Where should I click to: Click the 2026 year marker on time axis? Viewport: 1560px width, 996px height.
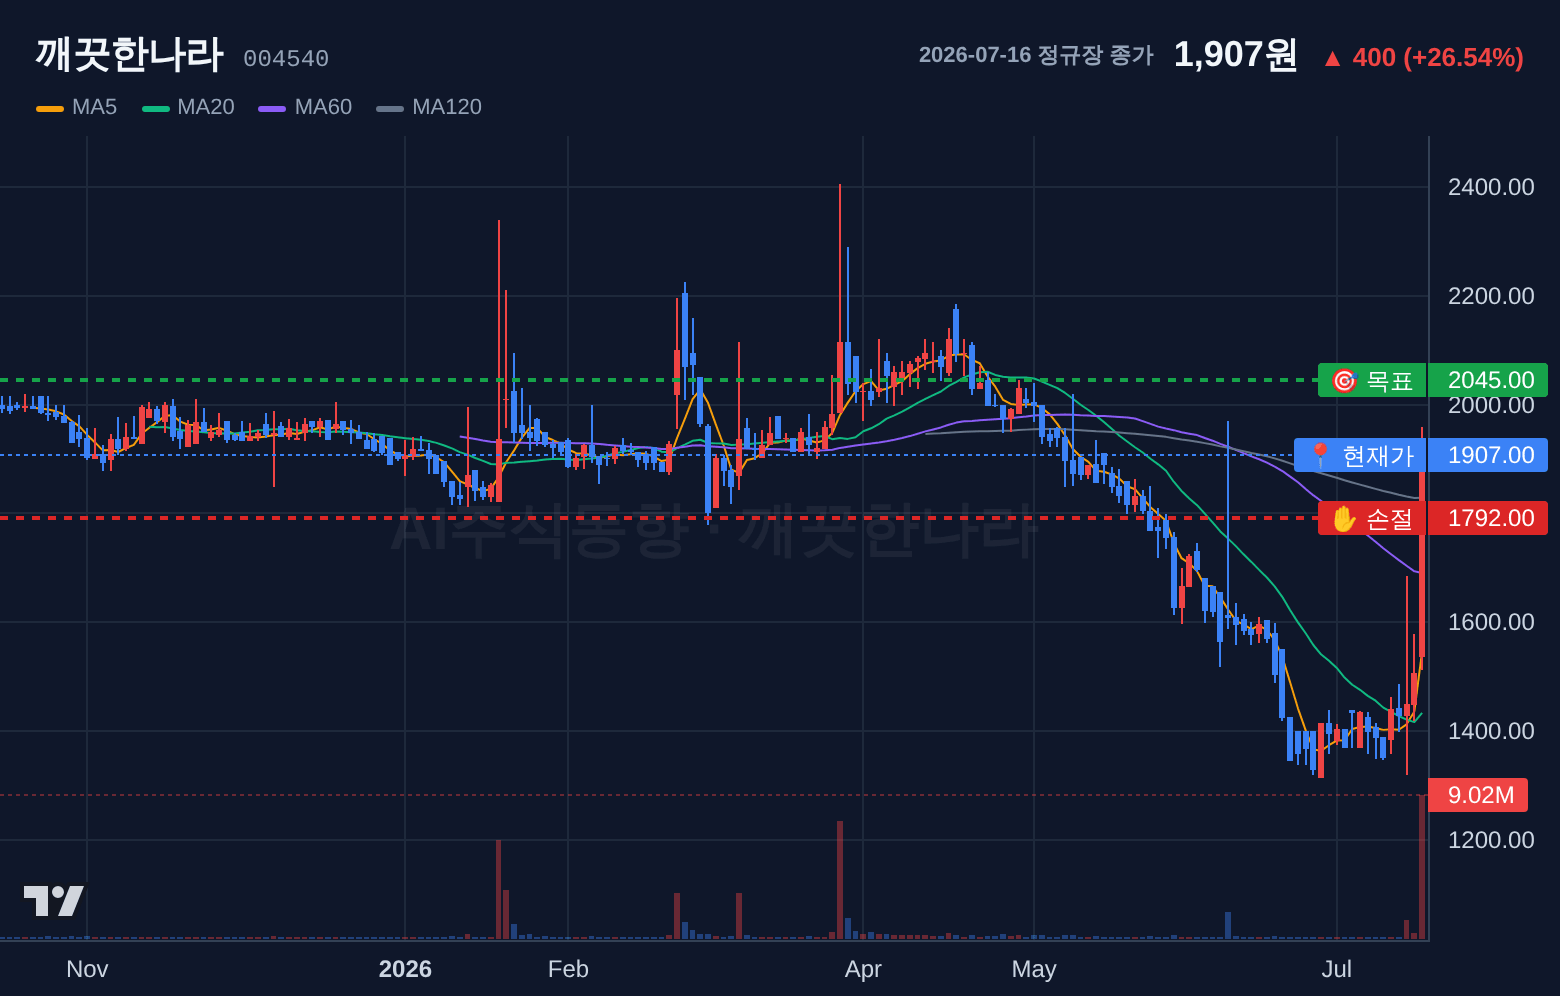pos(405,969)
